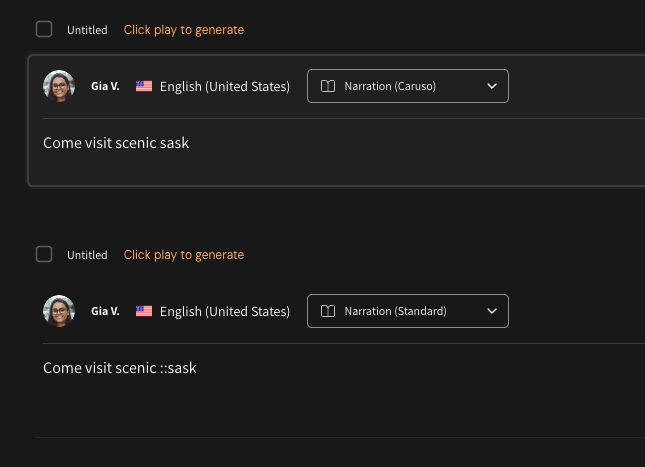Click the second "Click play to generate" link
Viewport: 645px width, 467px height.
pos(184,255)
